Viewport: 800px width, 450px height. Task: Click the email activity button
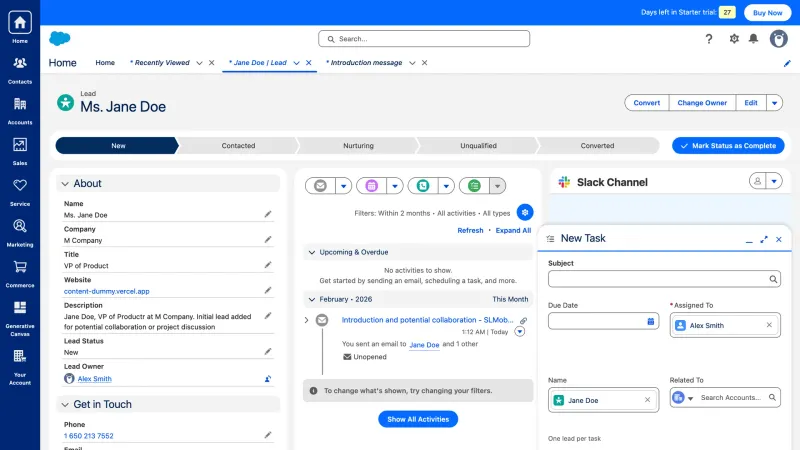(x=320, y=186)
